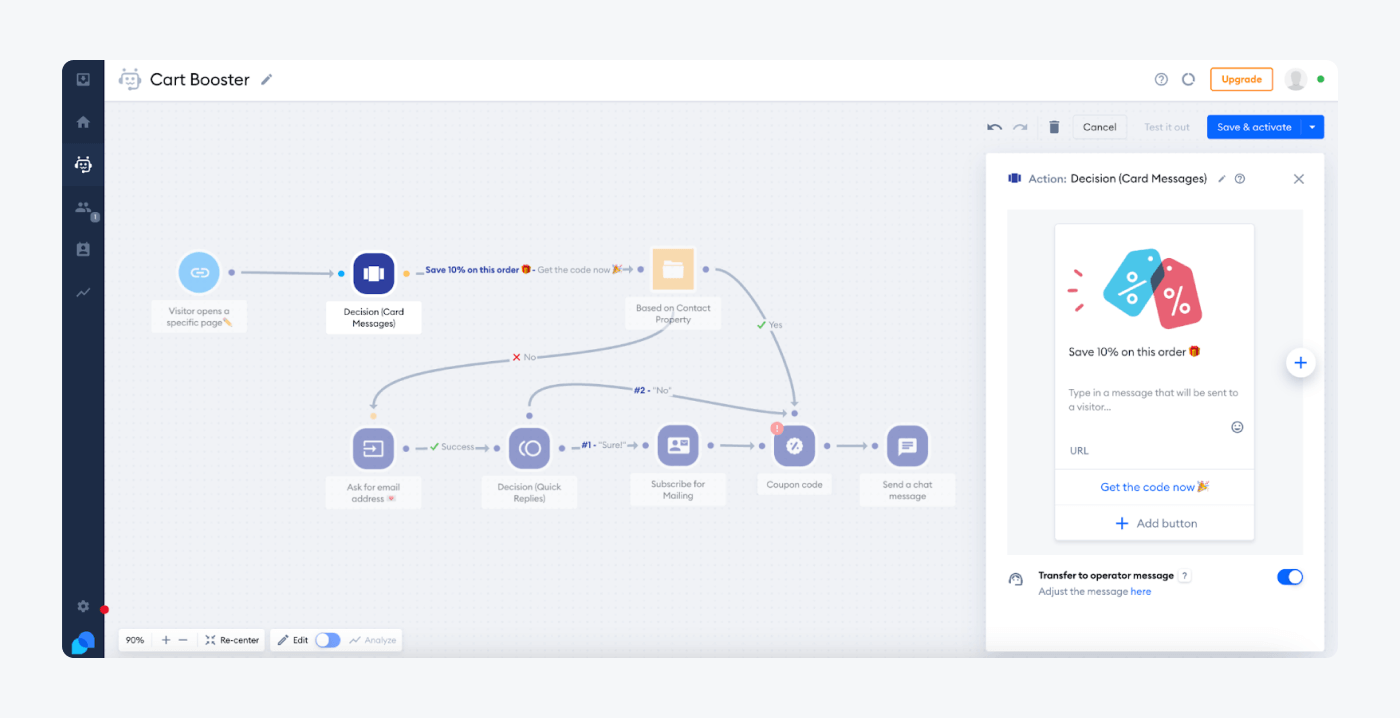The height and width of the screenshot is (718, 1400).
Task: Open settings gear in sidebar
Action: [x=83, y=606]
